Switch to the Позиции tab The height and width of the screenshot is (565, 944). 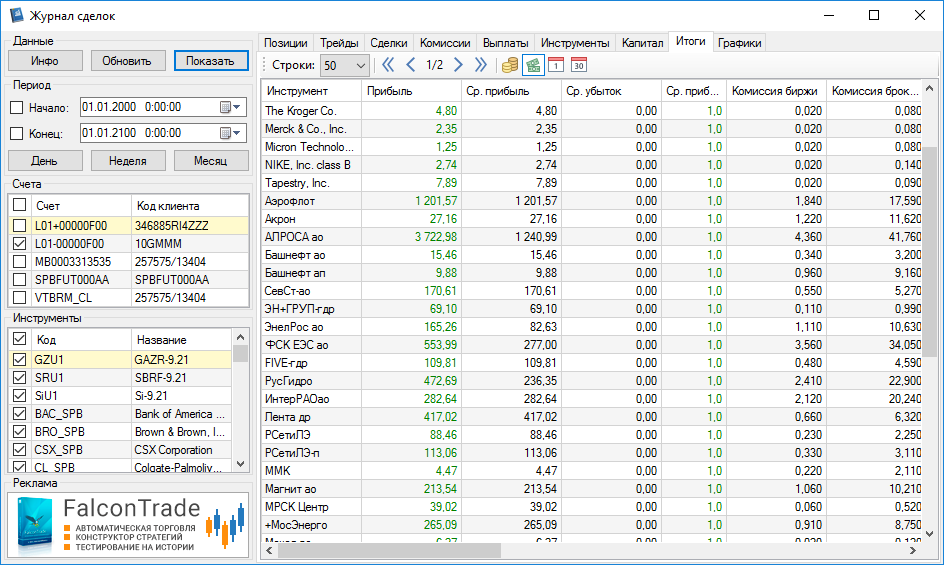click(x=286, y=43)
